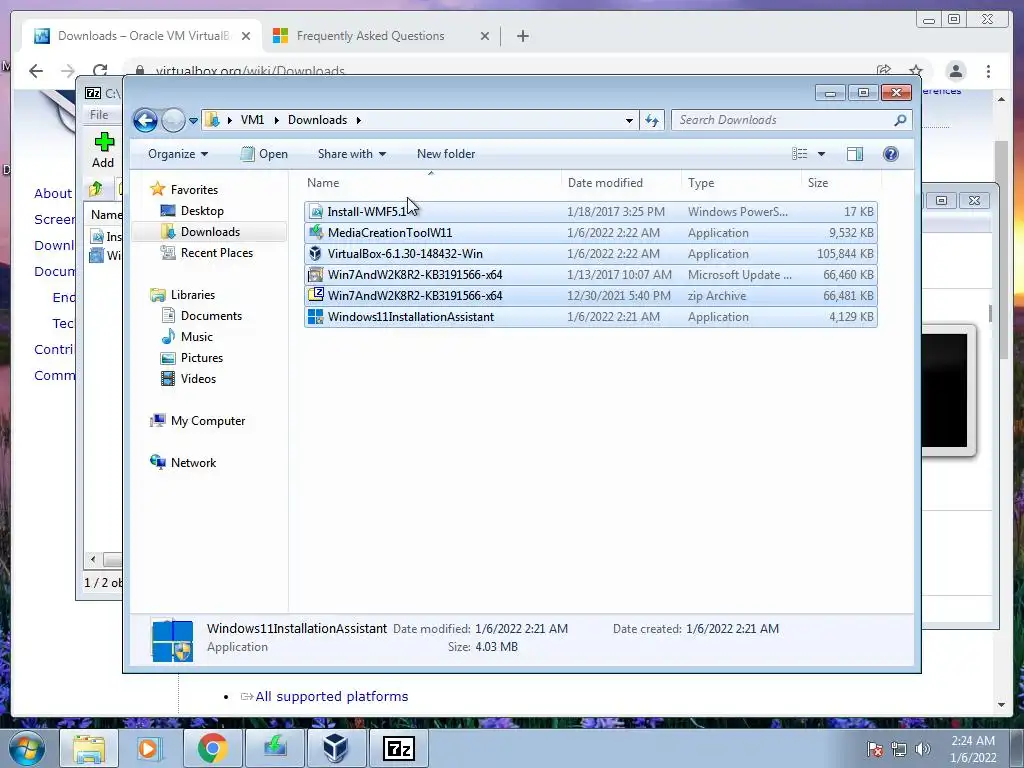
Task: Open Windows Media Player taskbar icon
Action: coord(149,748)
